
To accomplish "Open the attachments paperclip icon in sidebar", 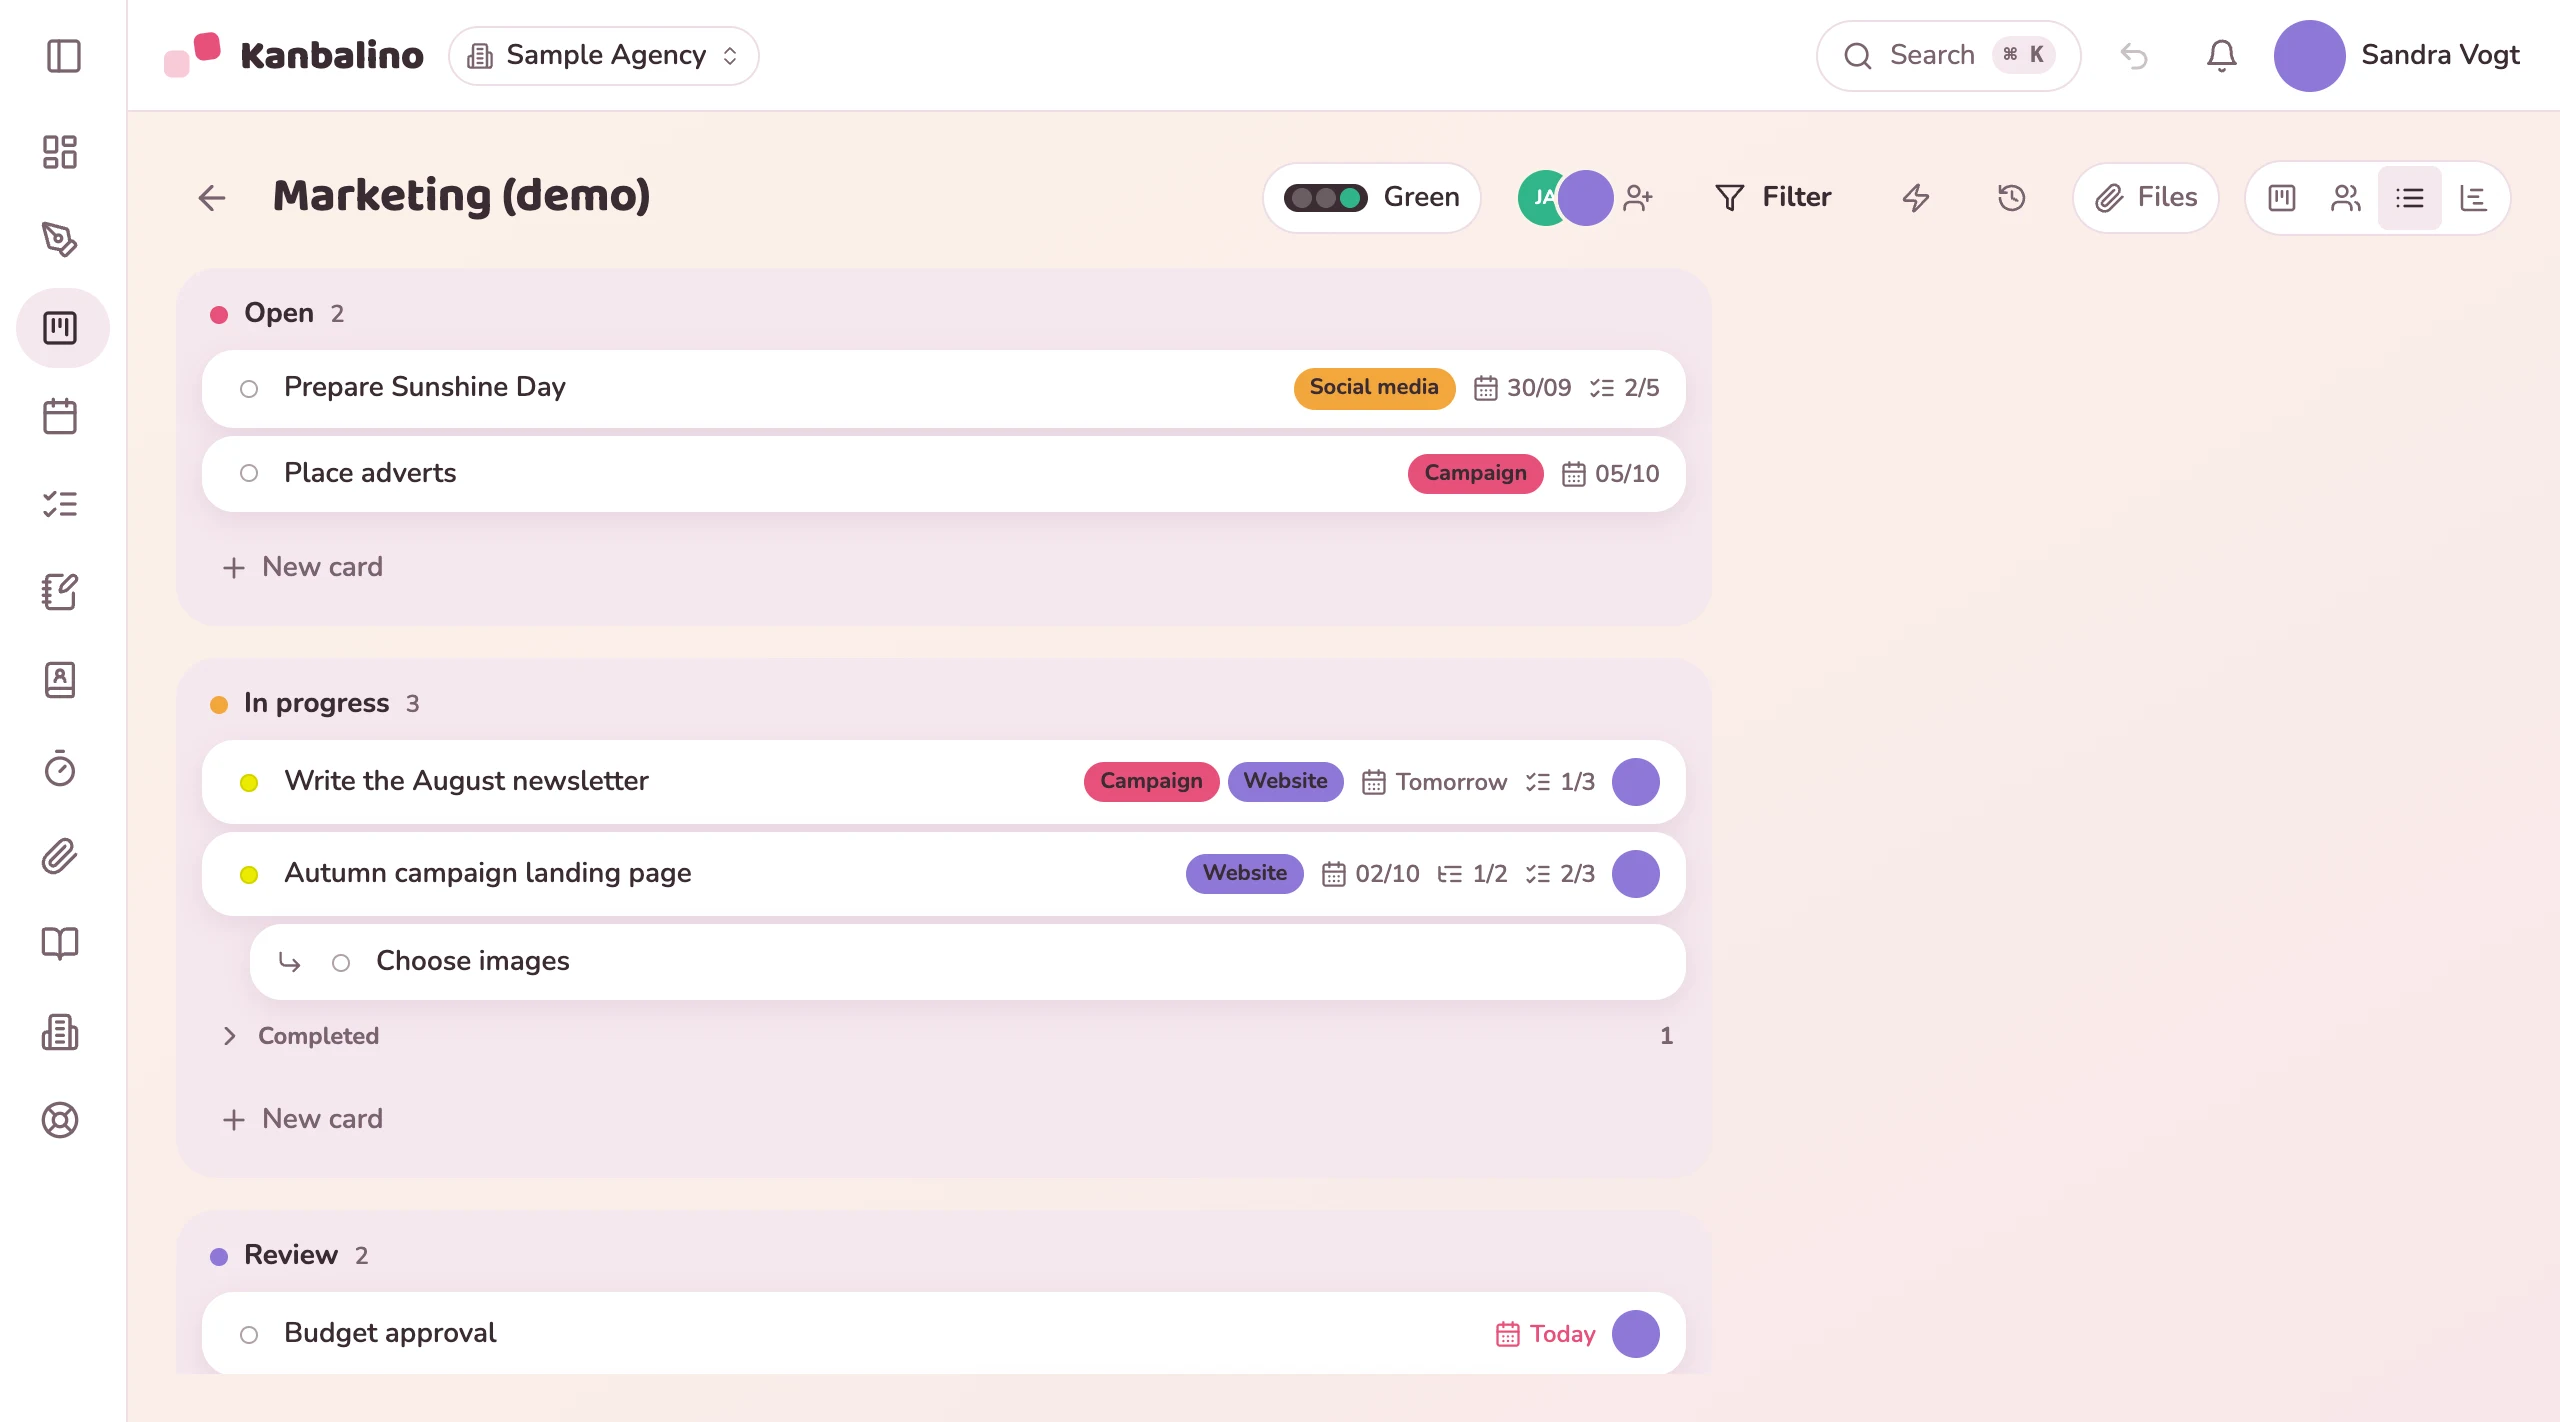I will [x=60, y=856].
